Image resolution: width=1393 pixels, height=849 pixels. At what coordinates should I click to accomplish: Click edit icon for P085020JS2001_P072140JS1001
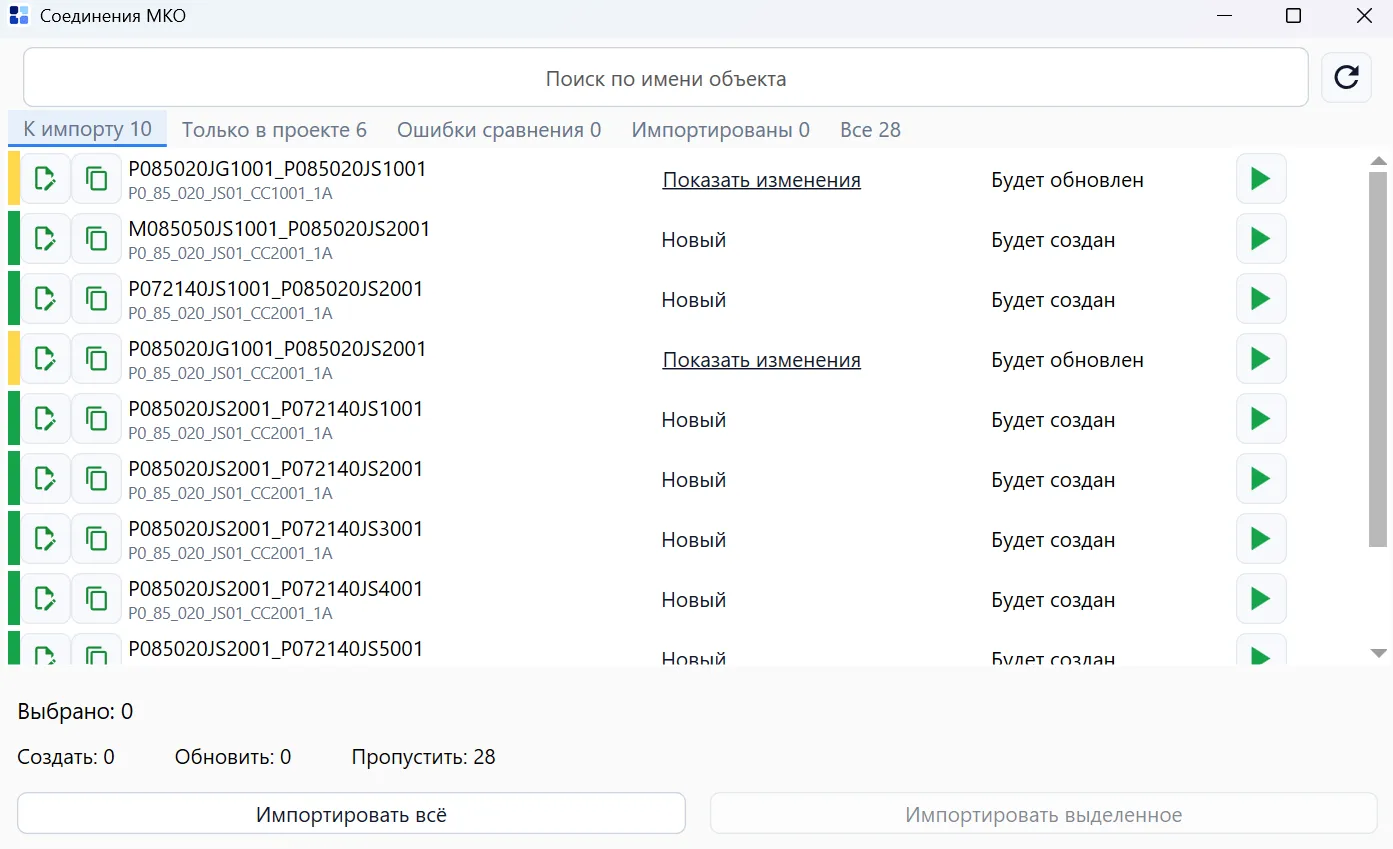click(45, 419)
